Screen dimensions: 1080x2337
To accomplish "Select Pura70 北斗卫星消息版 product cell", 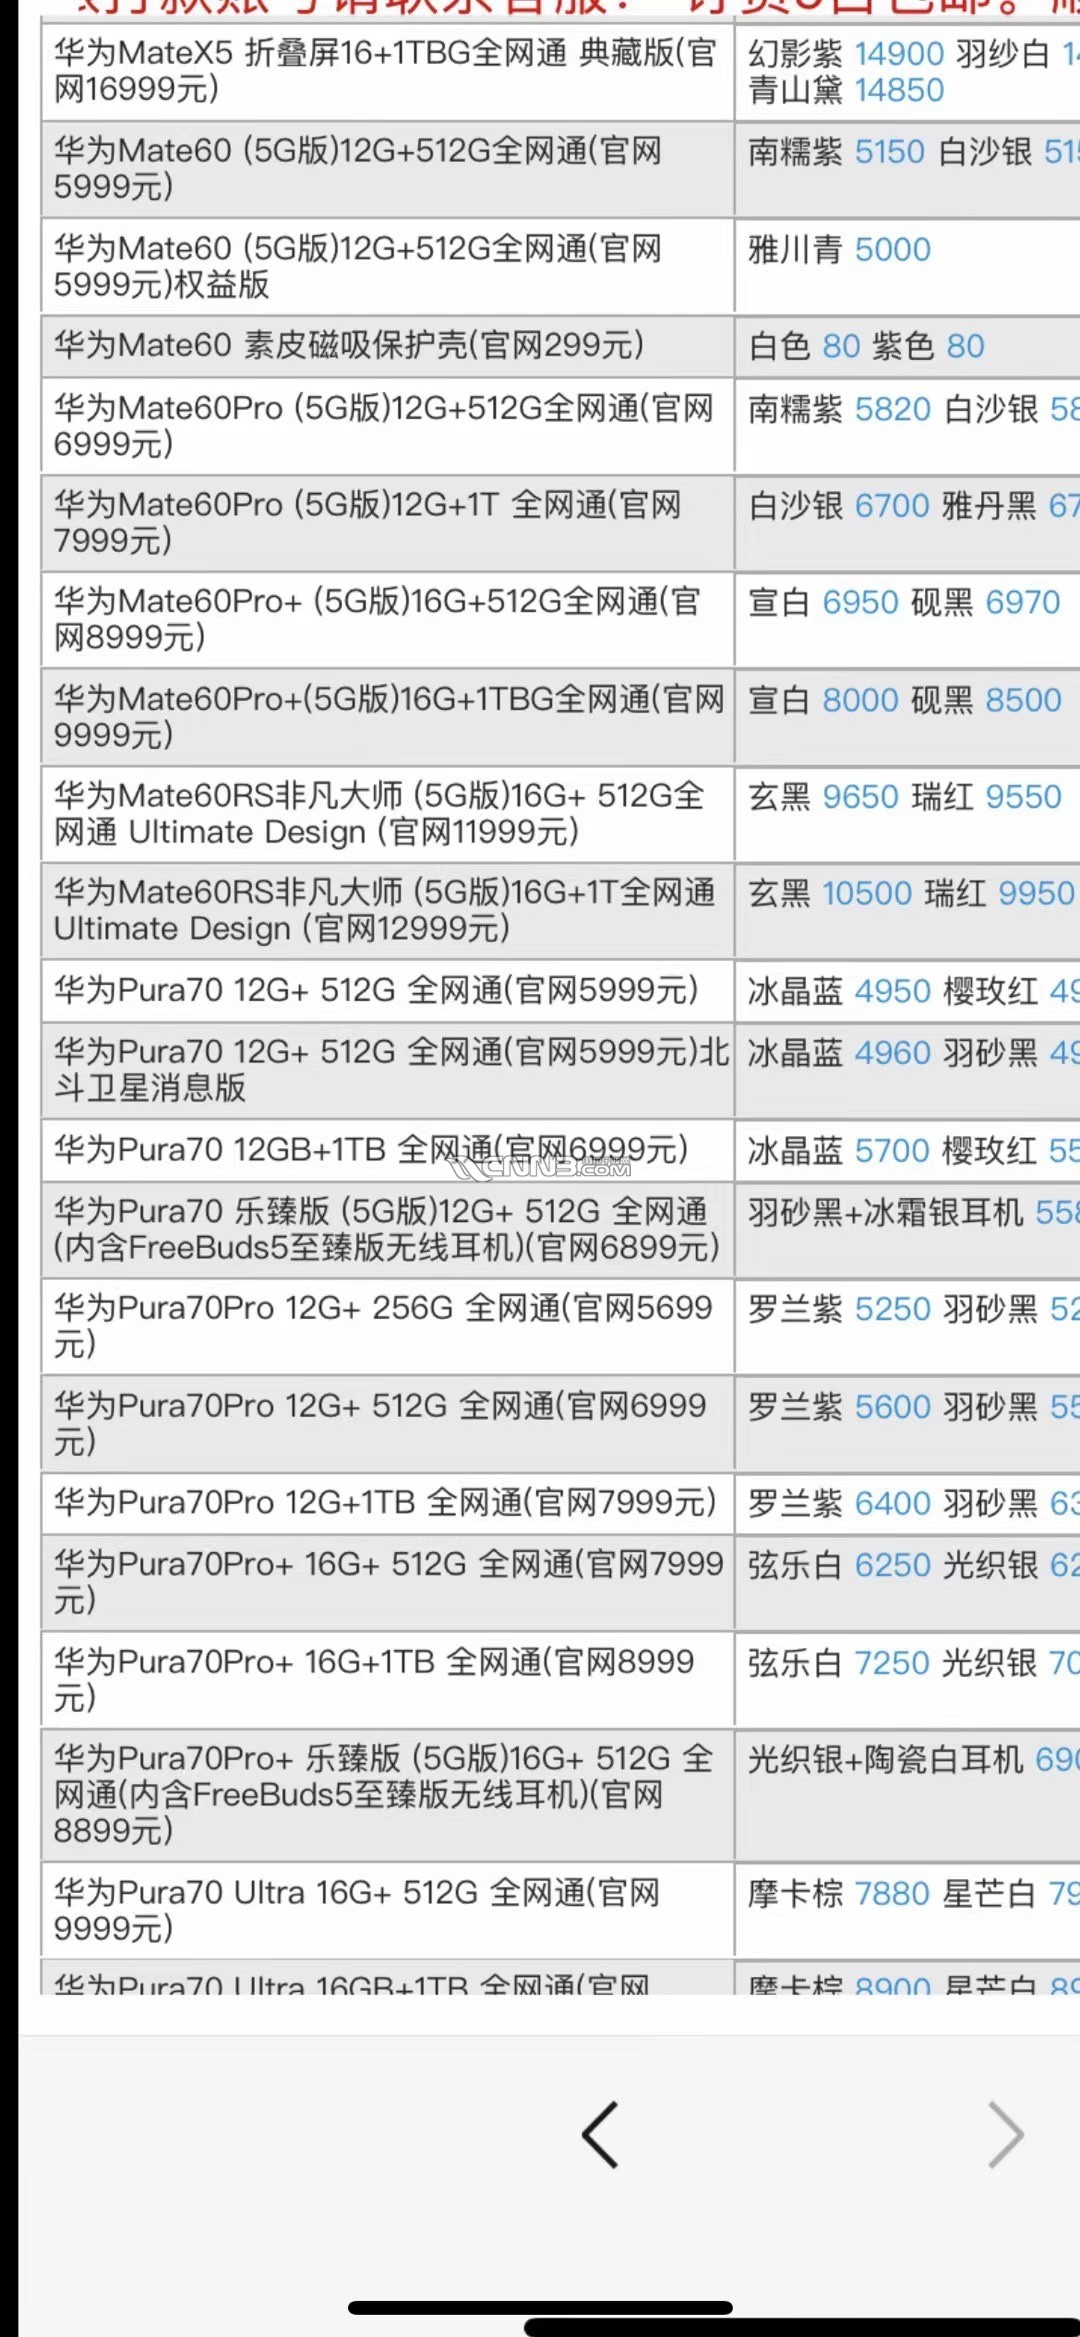I will click(388, 1070).
